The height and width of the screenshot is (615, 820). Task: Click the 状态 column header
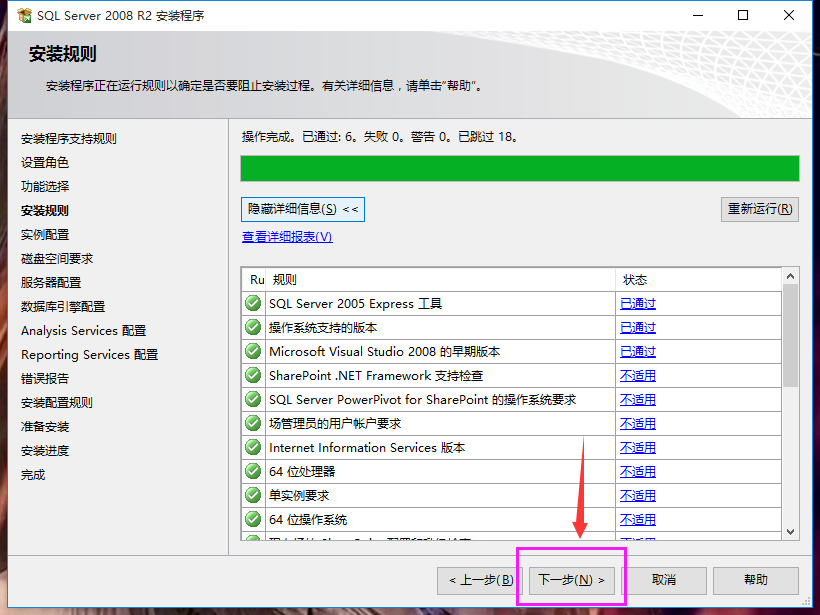click(x=699, y=280)
